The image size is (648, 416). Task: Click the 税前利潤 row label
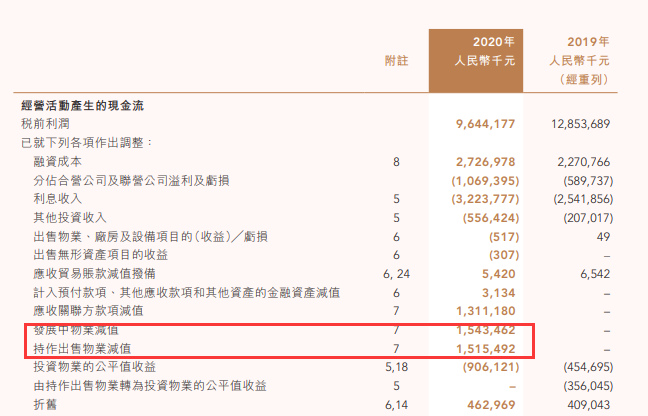(x=45, y=124)
